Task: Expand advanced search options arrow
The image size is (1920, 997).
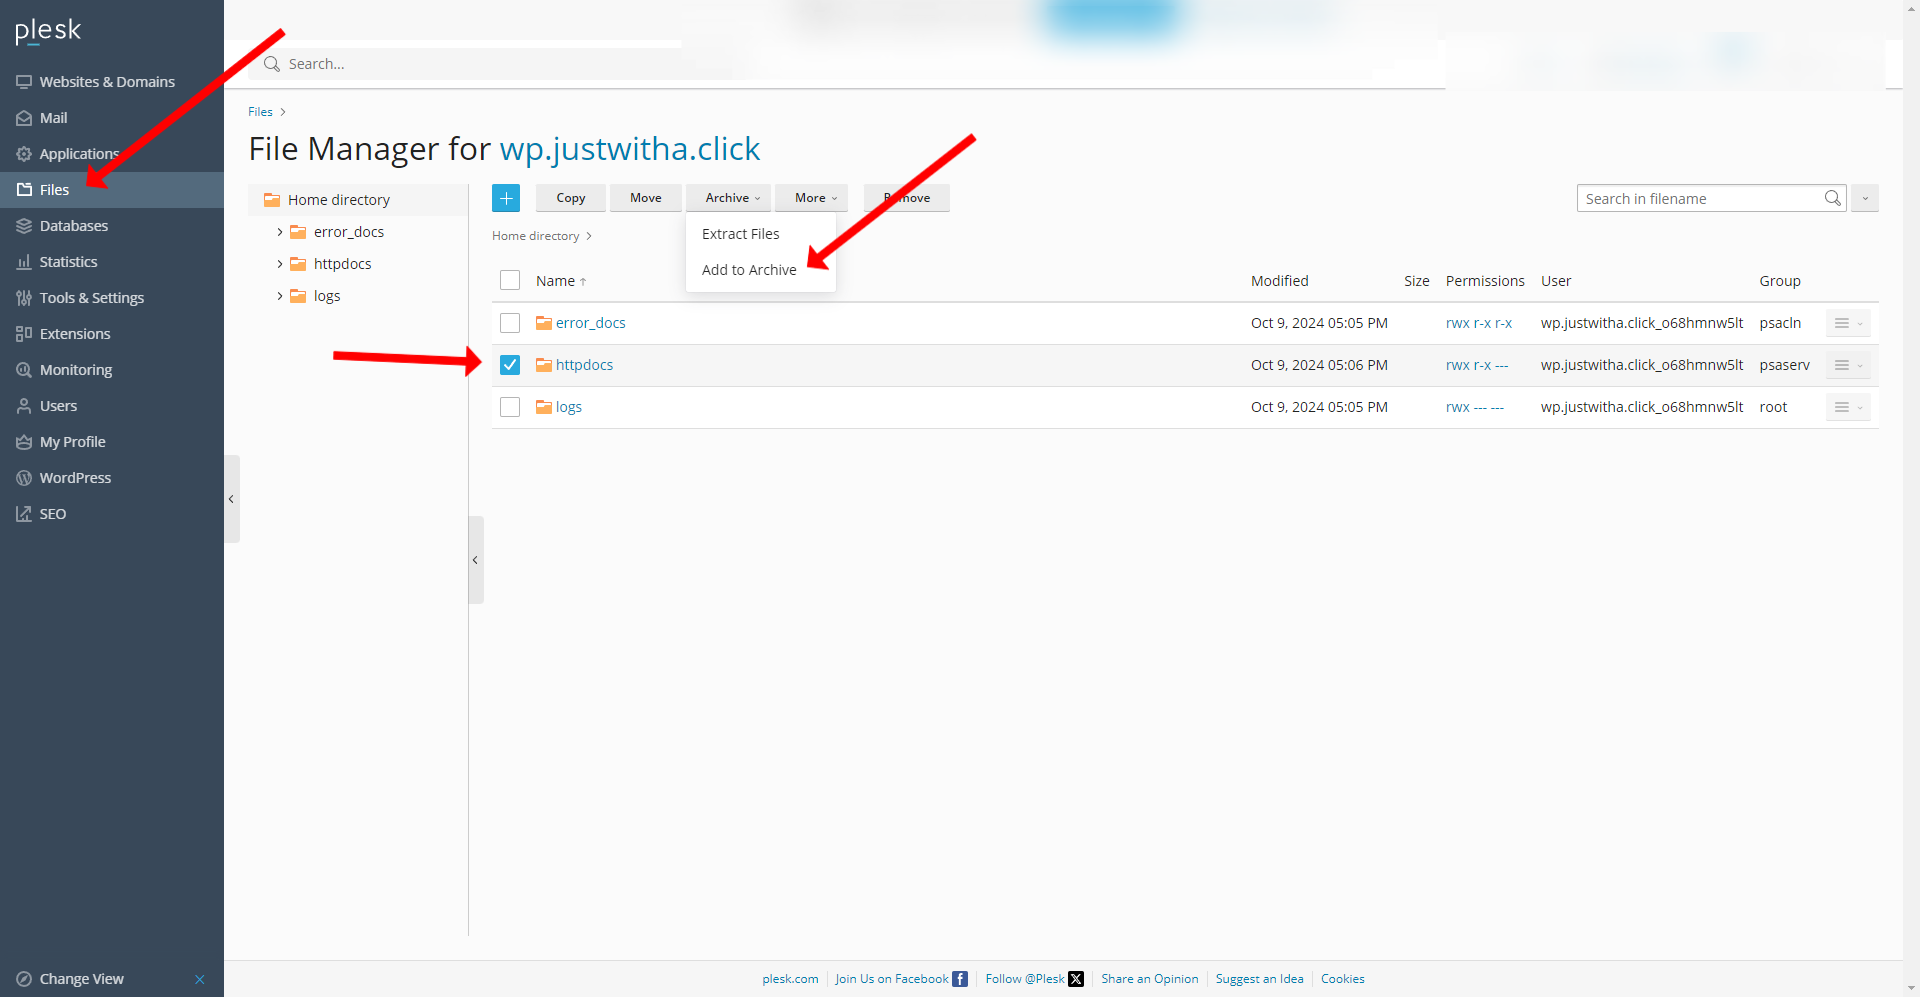Action: [1865, 198]
